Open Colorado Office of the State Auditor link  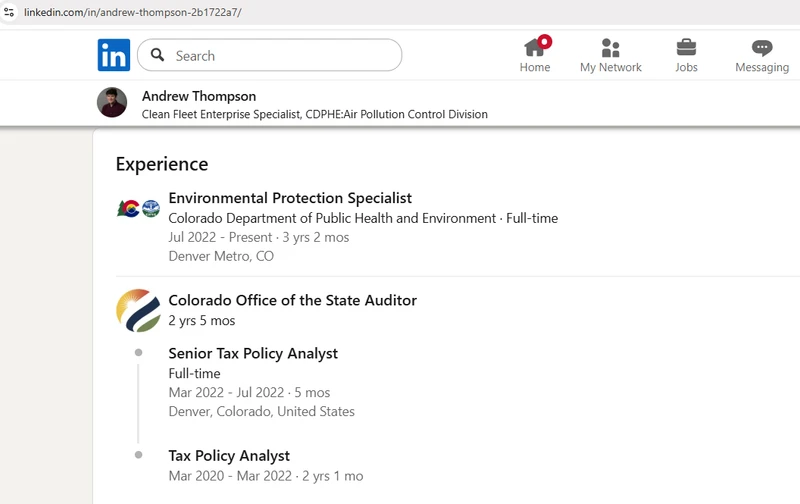click(x=292, y=300)
